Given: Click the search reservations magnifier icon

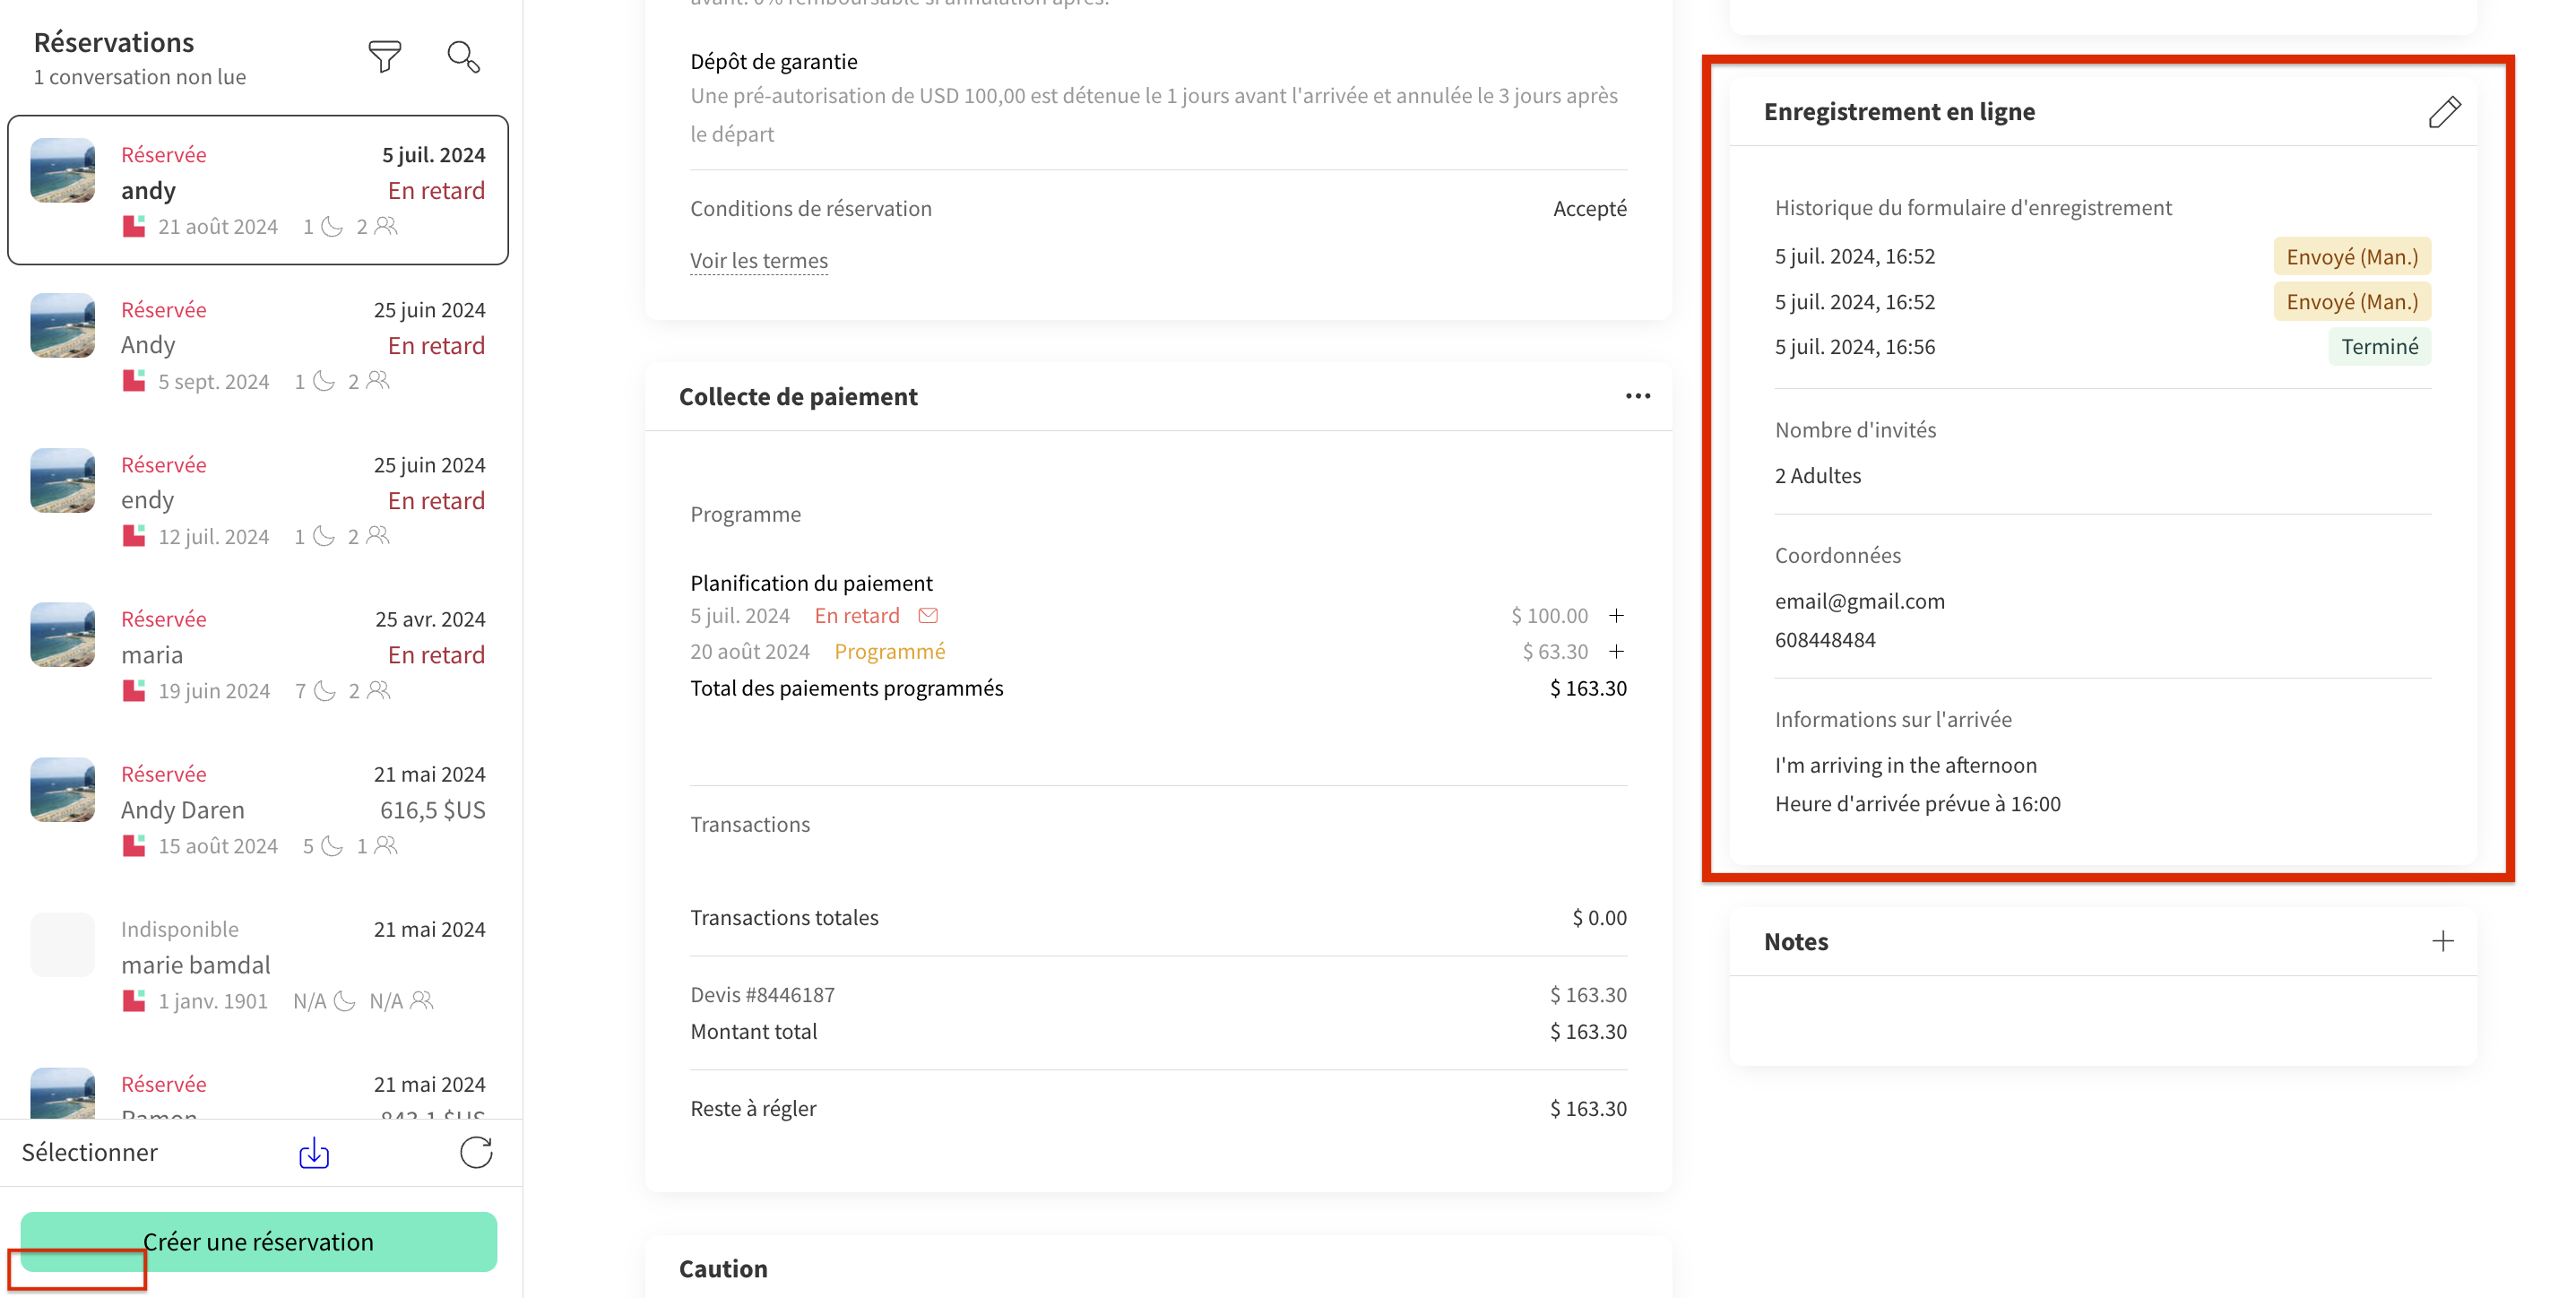Looking at the screenshot, I should pos(463,57).
